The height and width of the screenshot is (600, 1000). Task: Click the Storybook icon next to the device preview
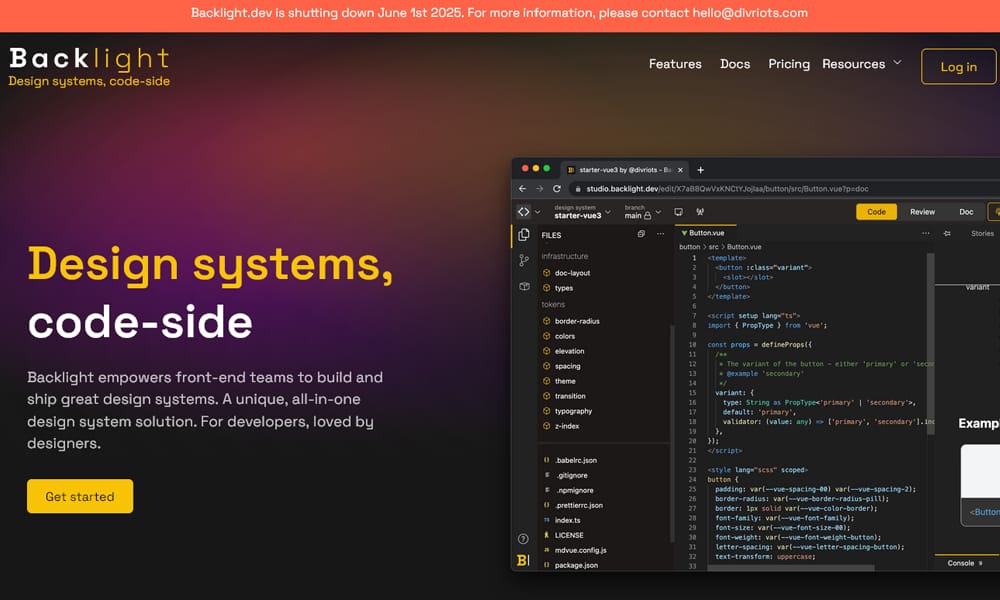coord(700,211)
